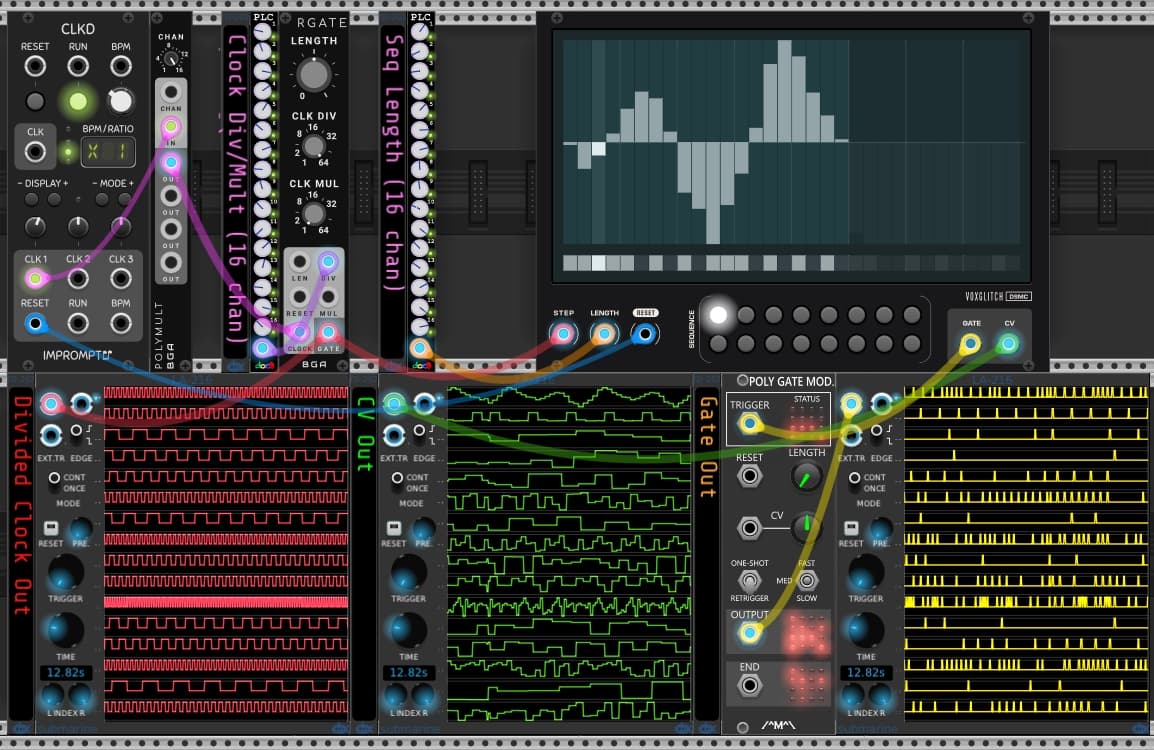Toggle the green RUN button on CLKD
The image size is (1154, 750).
pyautogui.click(x=78, y=100)
